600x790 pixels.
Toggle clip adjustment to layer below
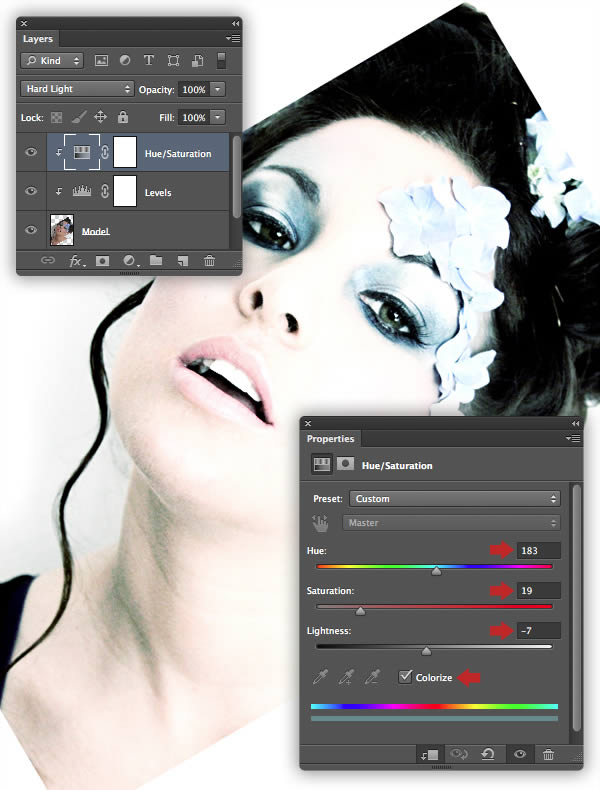[x=430, y=755]
